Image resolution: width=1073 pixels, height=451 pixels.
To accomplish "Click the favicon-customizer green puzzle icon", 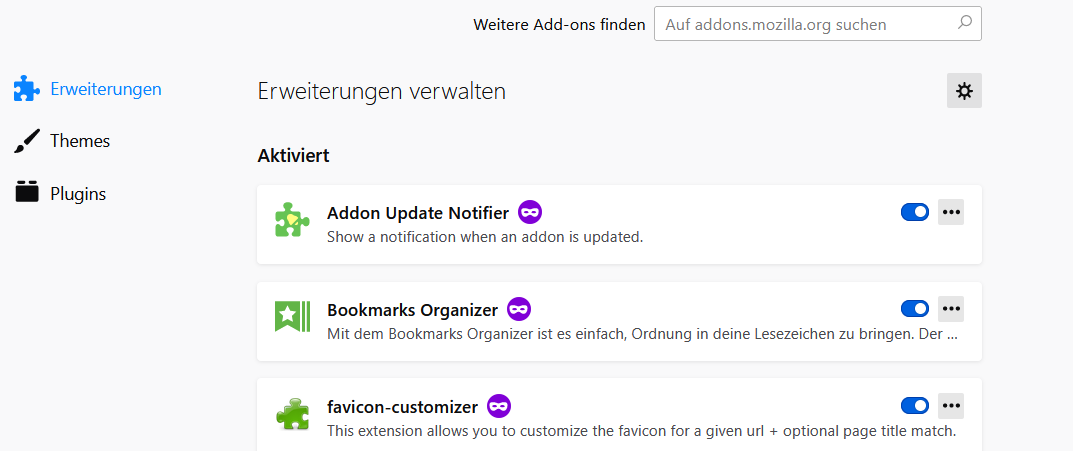I will click(x=292, y=413).
